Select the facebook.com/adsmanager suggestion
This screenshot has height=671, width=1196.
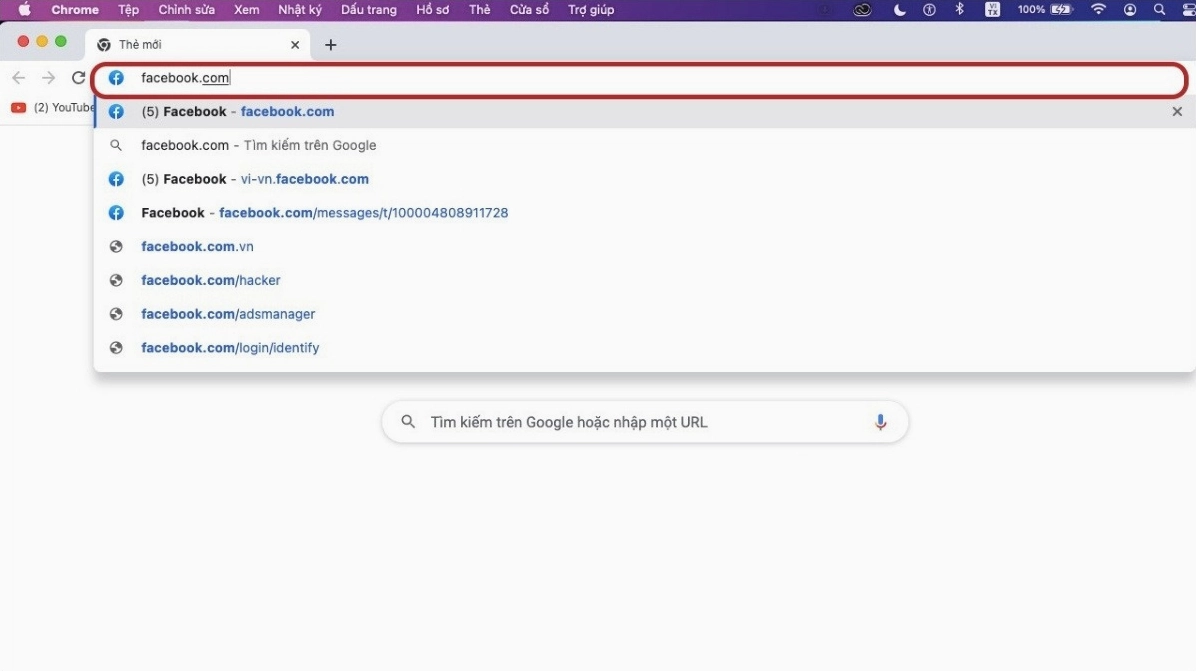228,313
